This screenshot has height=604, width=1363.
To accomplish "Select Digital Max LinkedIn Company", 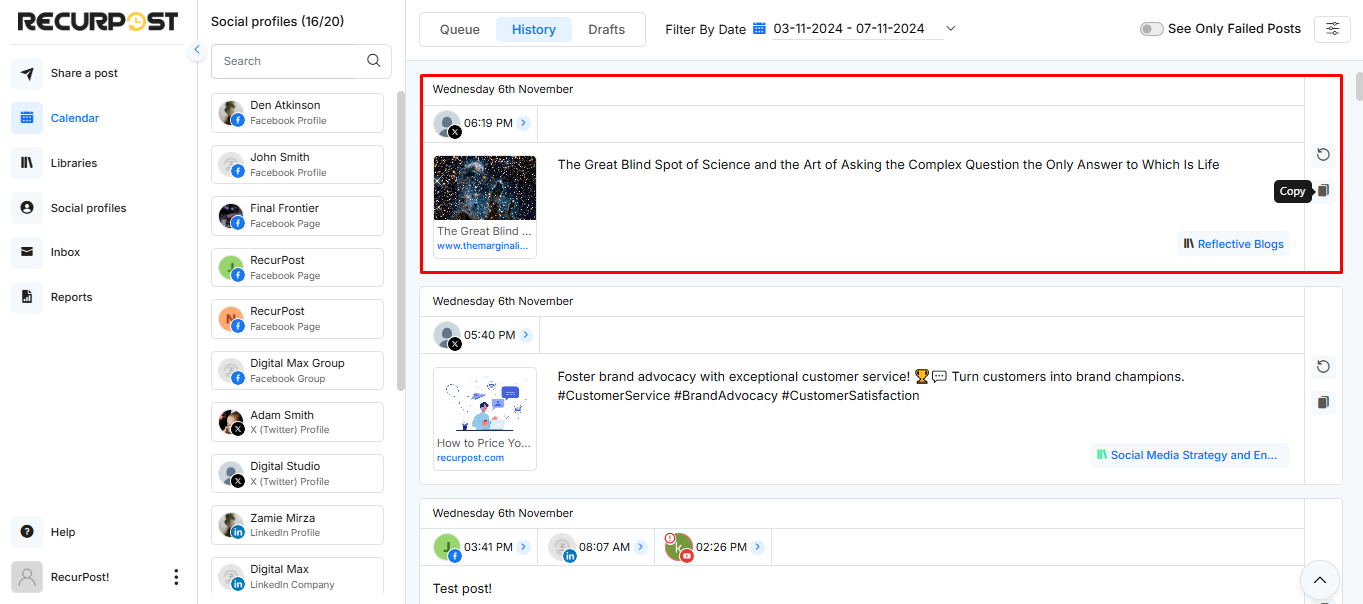I will tap(297, 577).
